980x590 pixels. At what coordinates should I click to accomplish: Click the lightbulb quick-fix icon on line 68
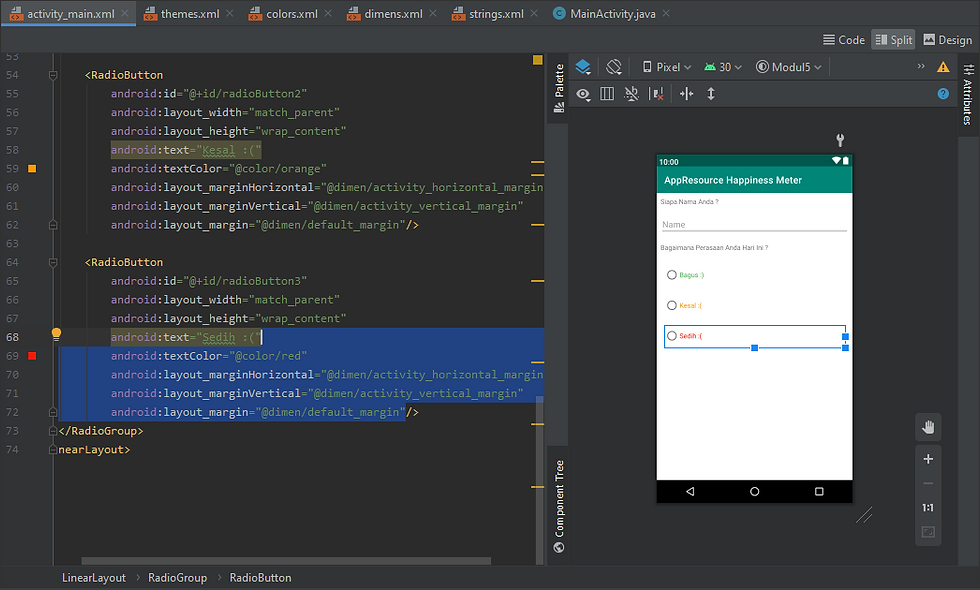pos(56,334)
